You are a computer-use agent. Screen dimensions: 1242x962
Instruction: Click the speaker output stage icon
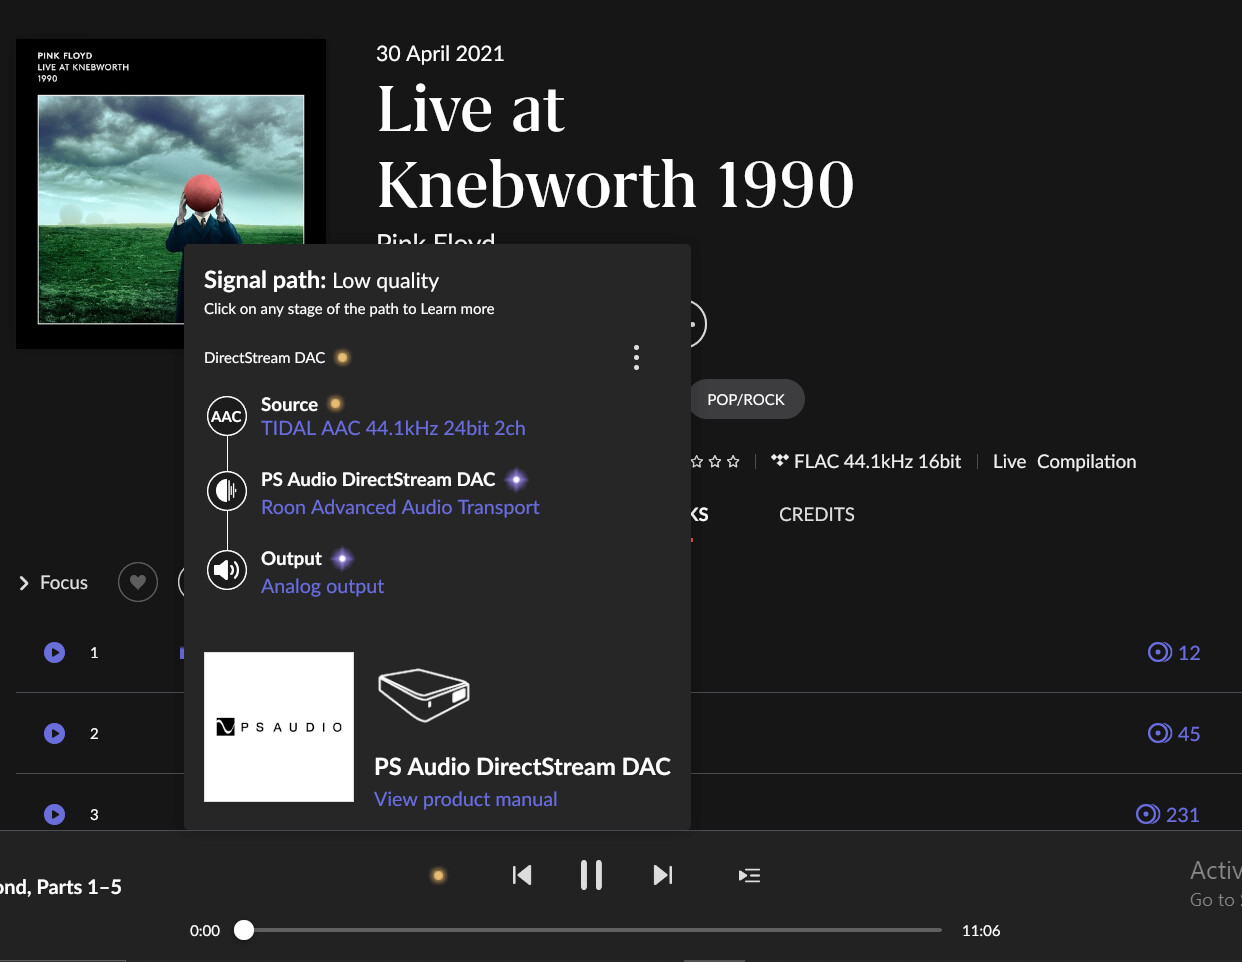(x=227, y=570)
